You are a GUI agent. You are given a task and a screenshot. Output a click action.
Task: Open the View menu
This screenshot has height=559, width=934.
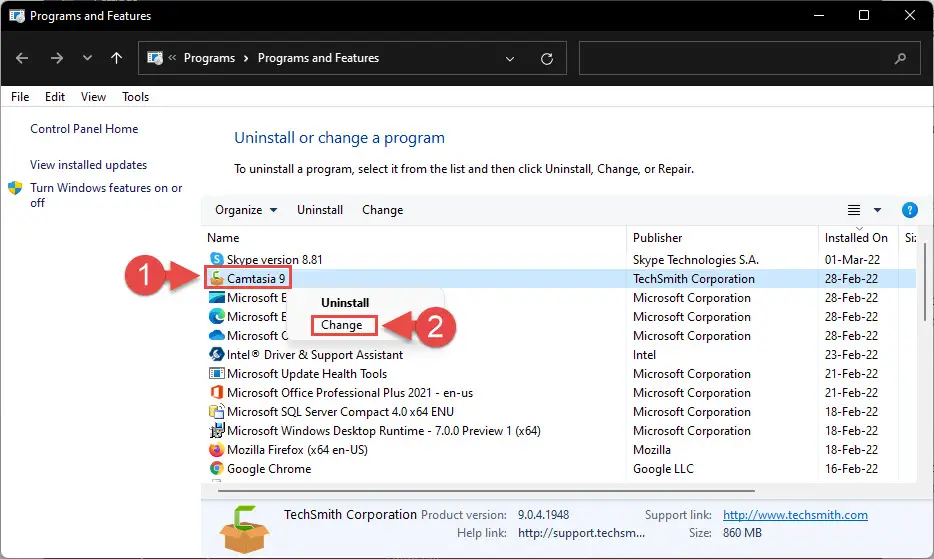[94, 97]
